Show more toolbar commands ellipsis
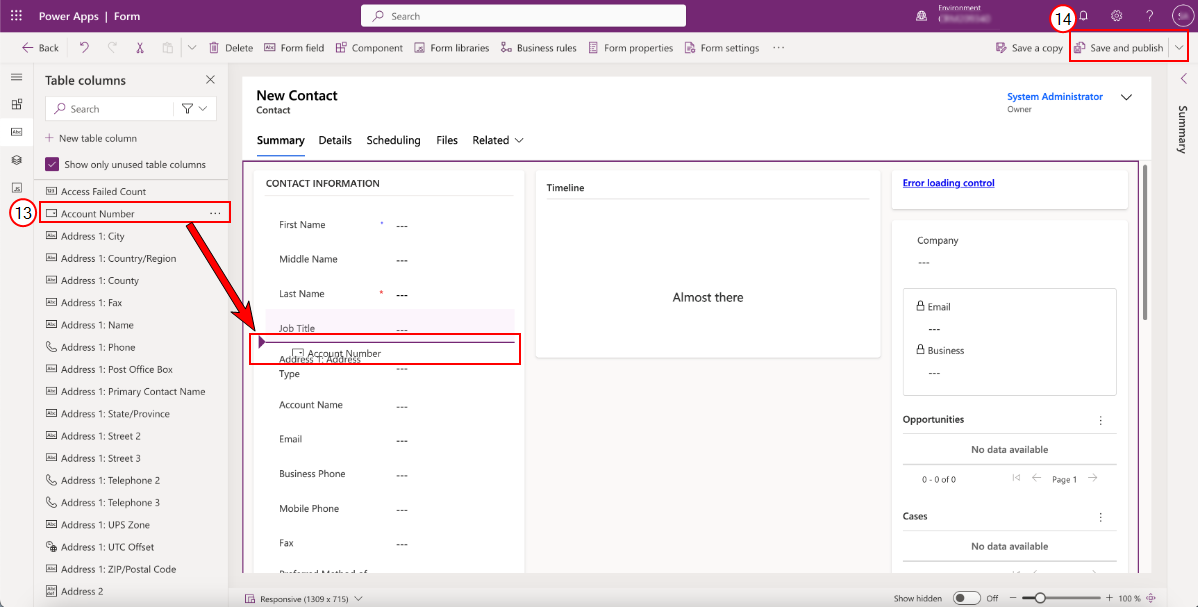This screenshot has width=1198, height=607. pos(779,47)
